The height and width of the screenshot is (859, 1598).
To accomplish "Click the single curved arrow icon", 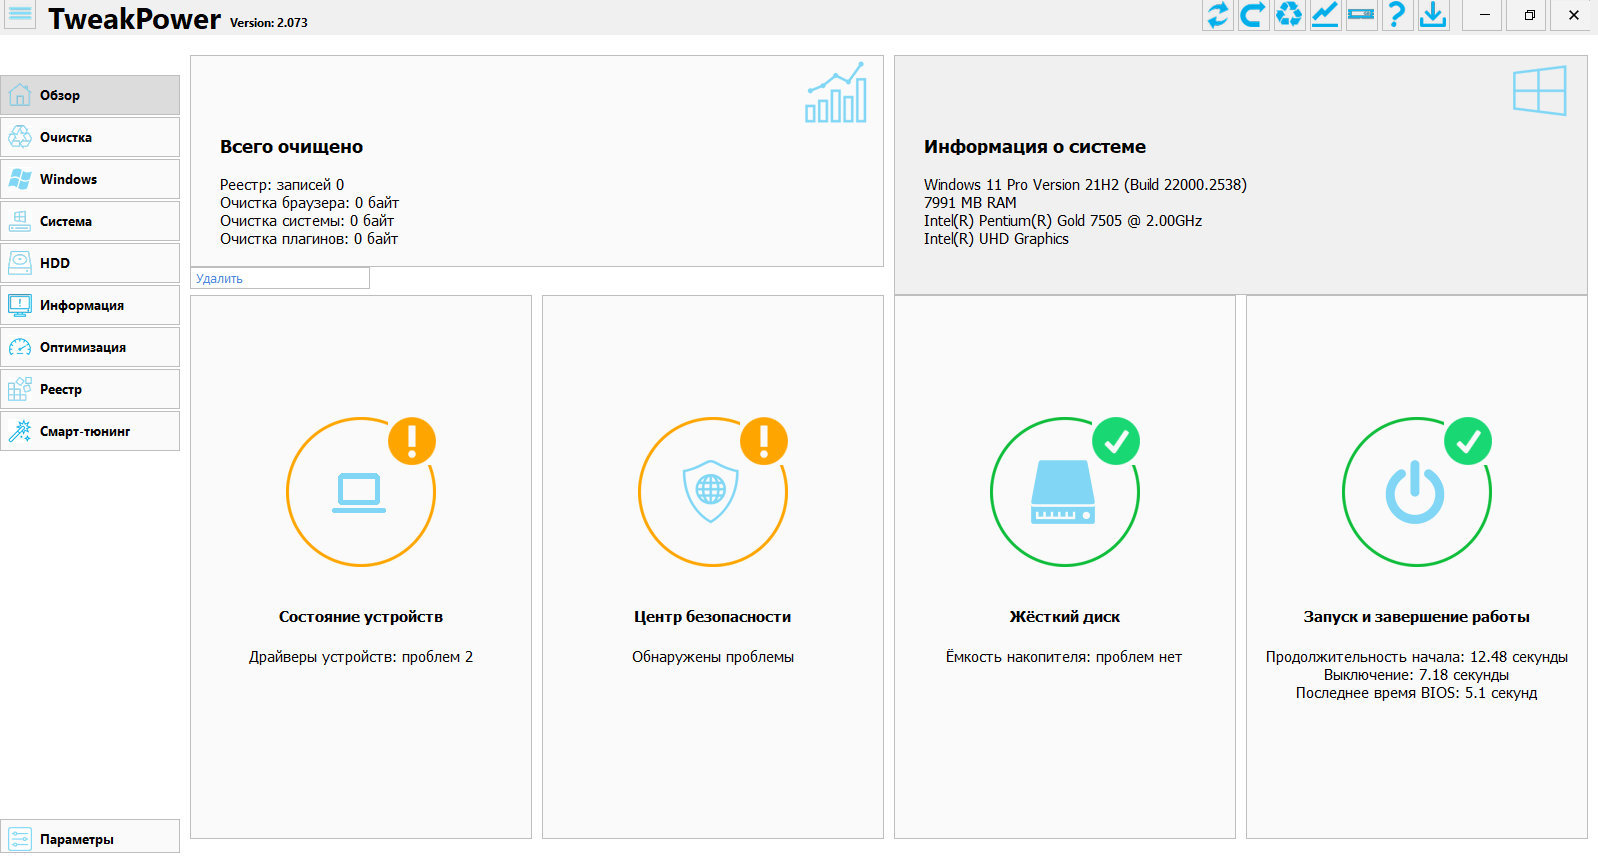I will pos(1253,15).
